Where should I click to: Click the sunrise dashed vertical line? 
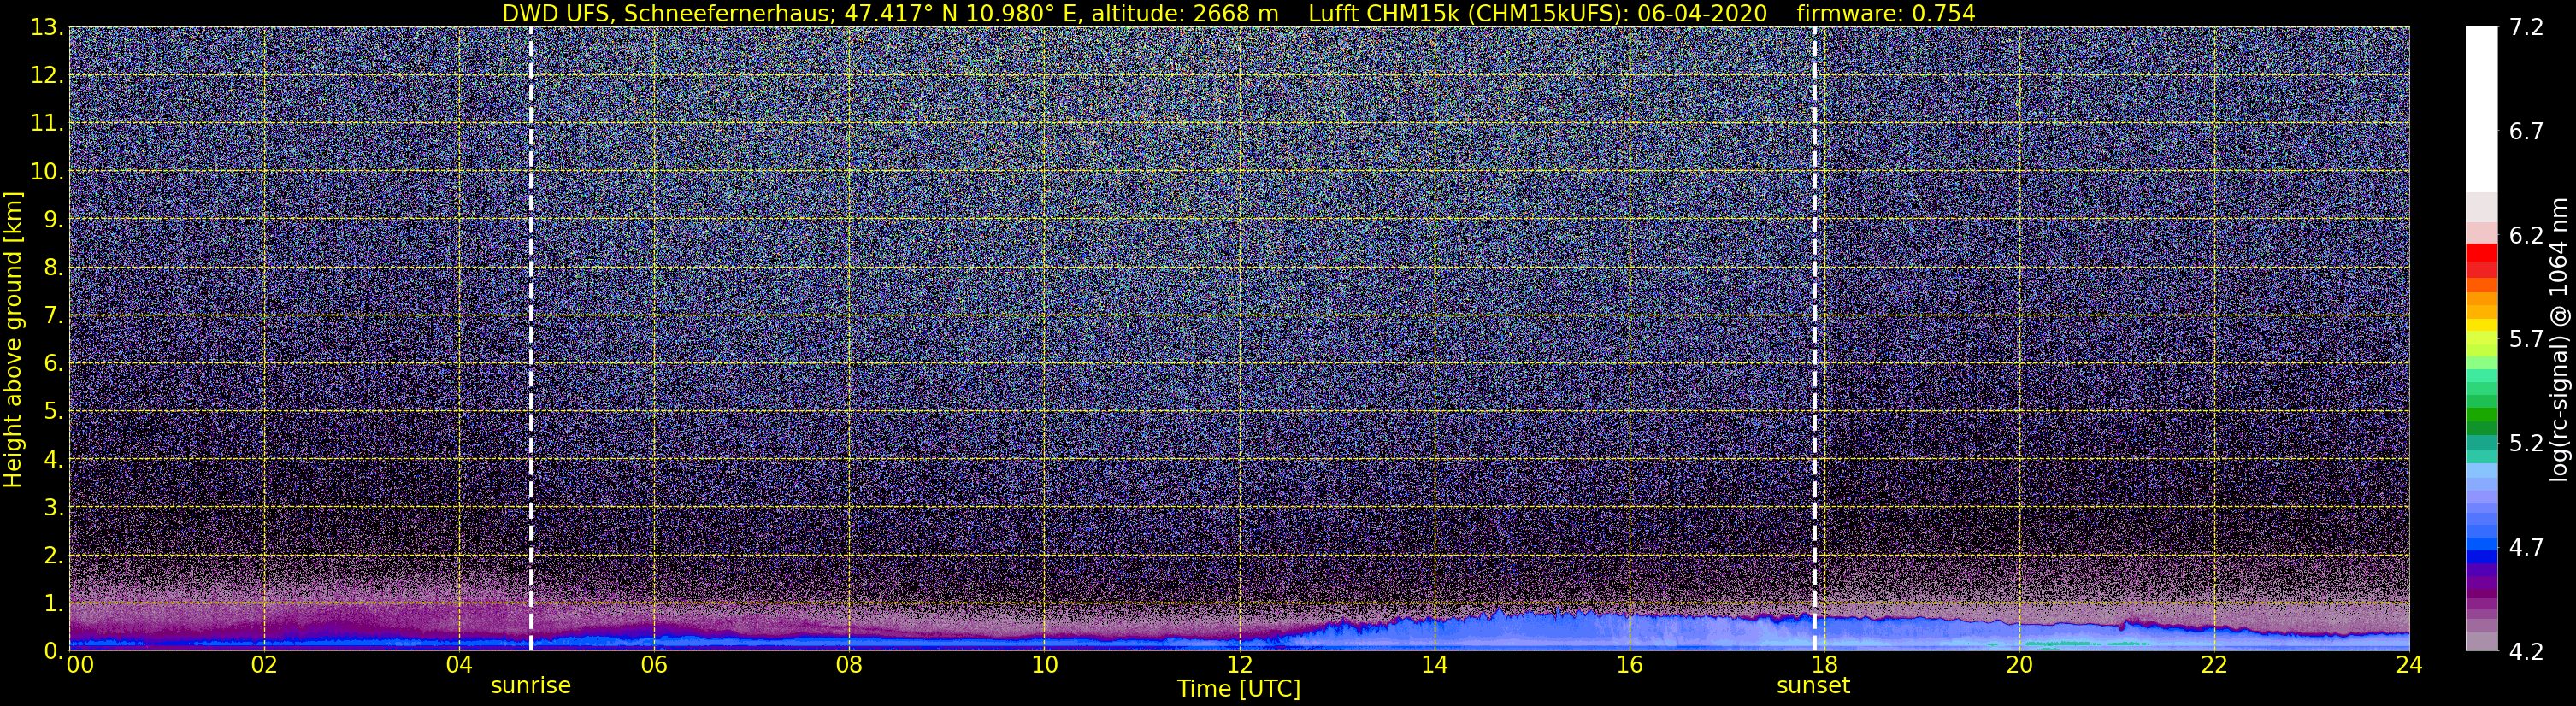[x=530, y=338]
